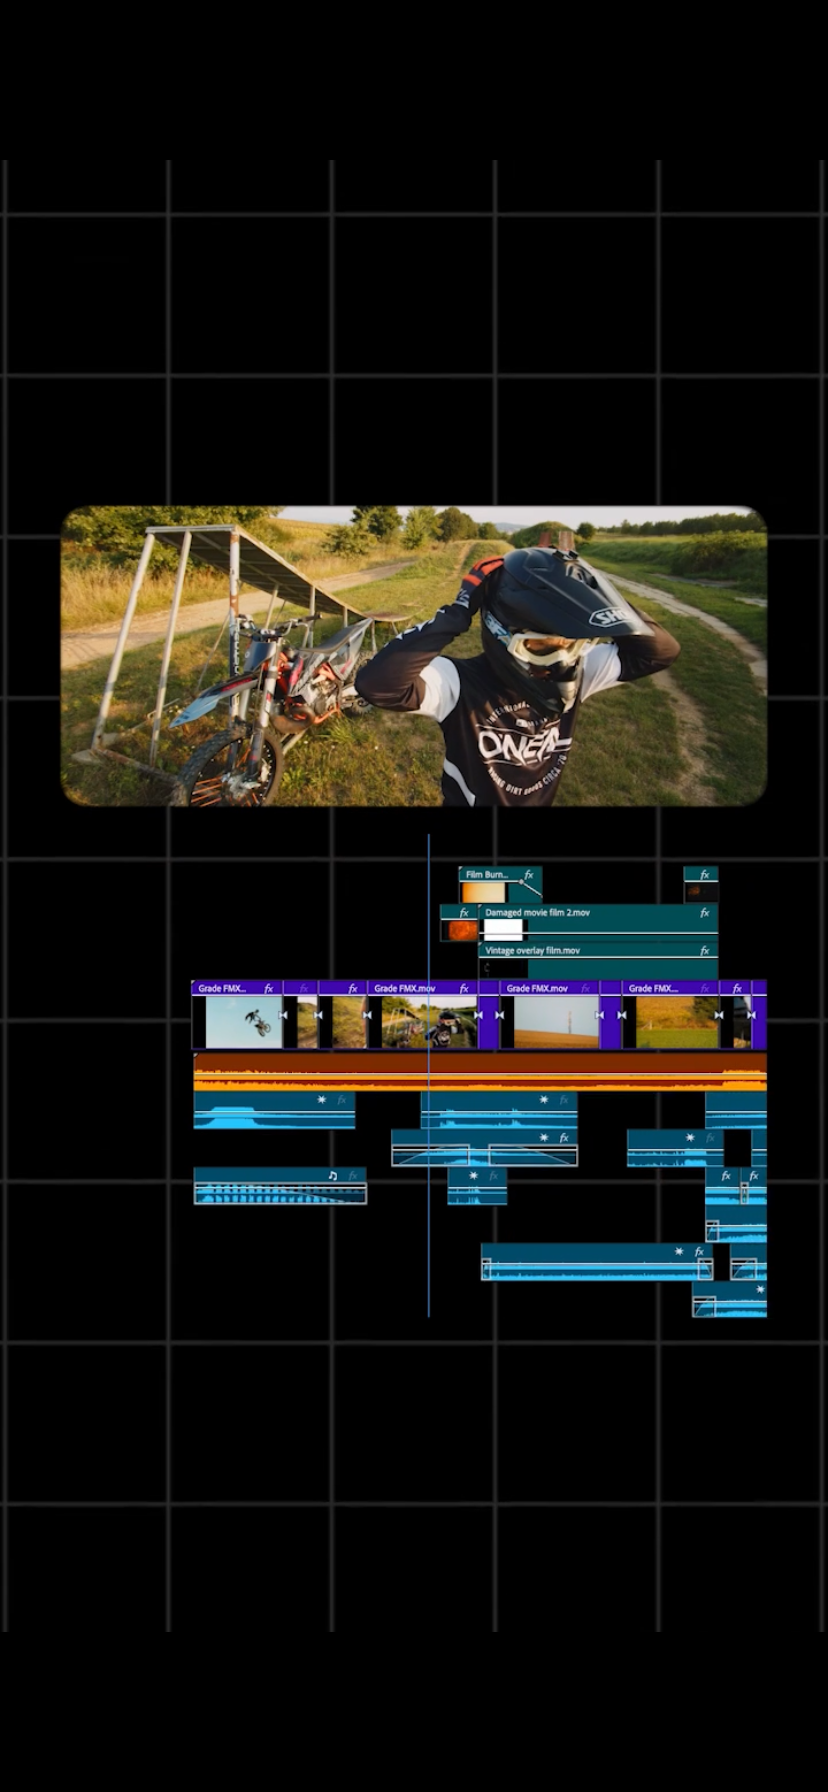The height and width of the screenshot is (1792, 828).
Task: Select Grade FMX.mov clip showing tower in field
Action: click(x=549, y=1014)
